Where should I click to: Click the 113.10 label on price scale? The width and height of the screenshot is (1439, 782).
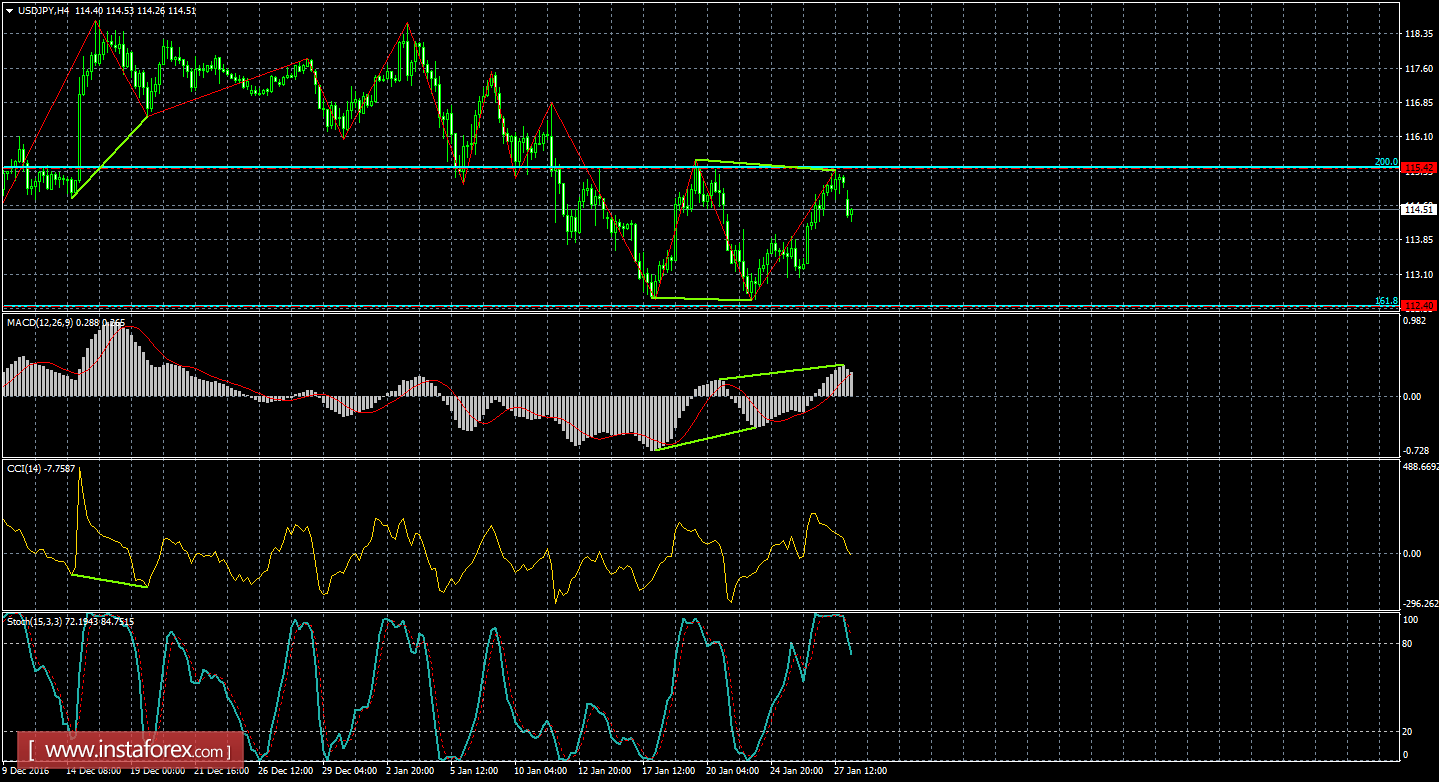click(1419, 274)
